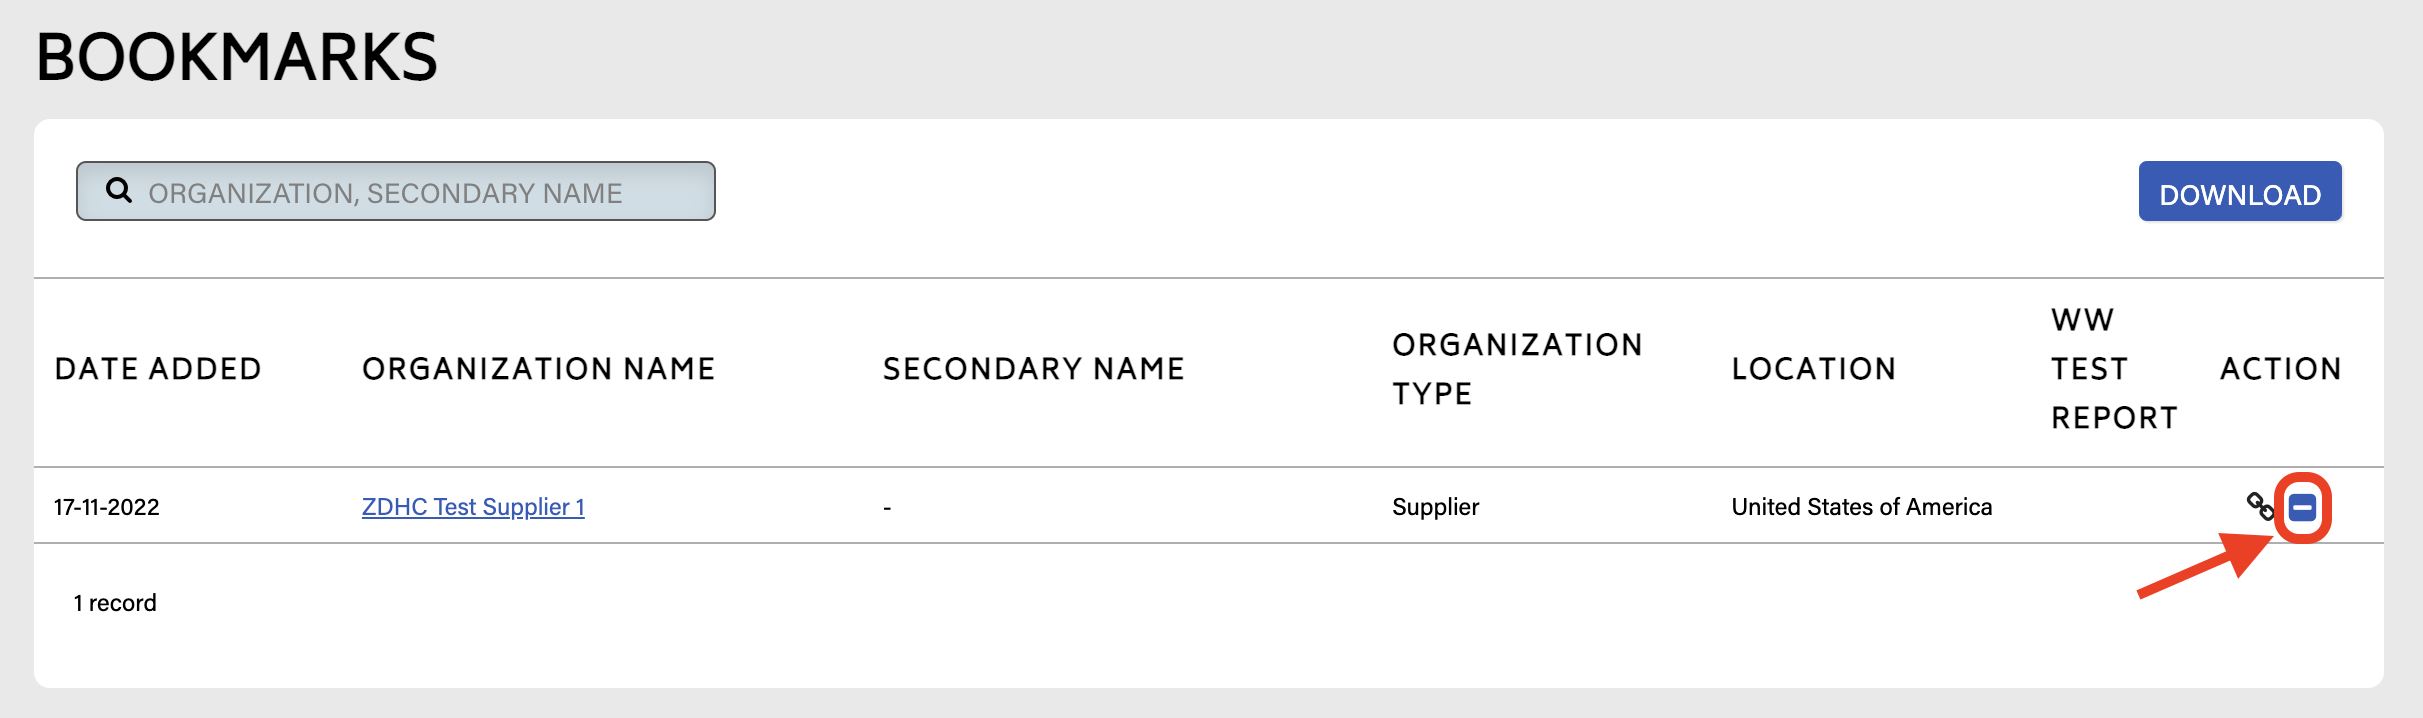This screenshot has width=2423, height=718.
Task: Click the bookmark removal control for the supplier row
Action: point(2303,507)
